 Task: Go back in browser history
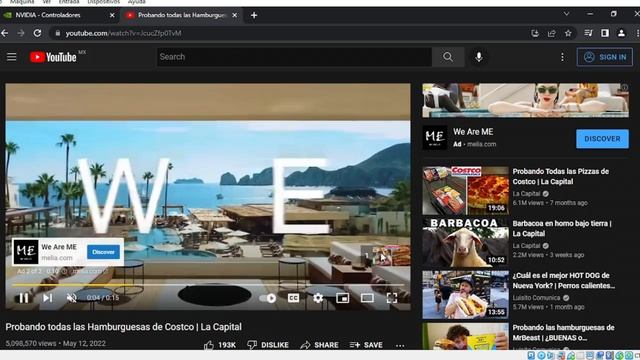4,33
